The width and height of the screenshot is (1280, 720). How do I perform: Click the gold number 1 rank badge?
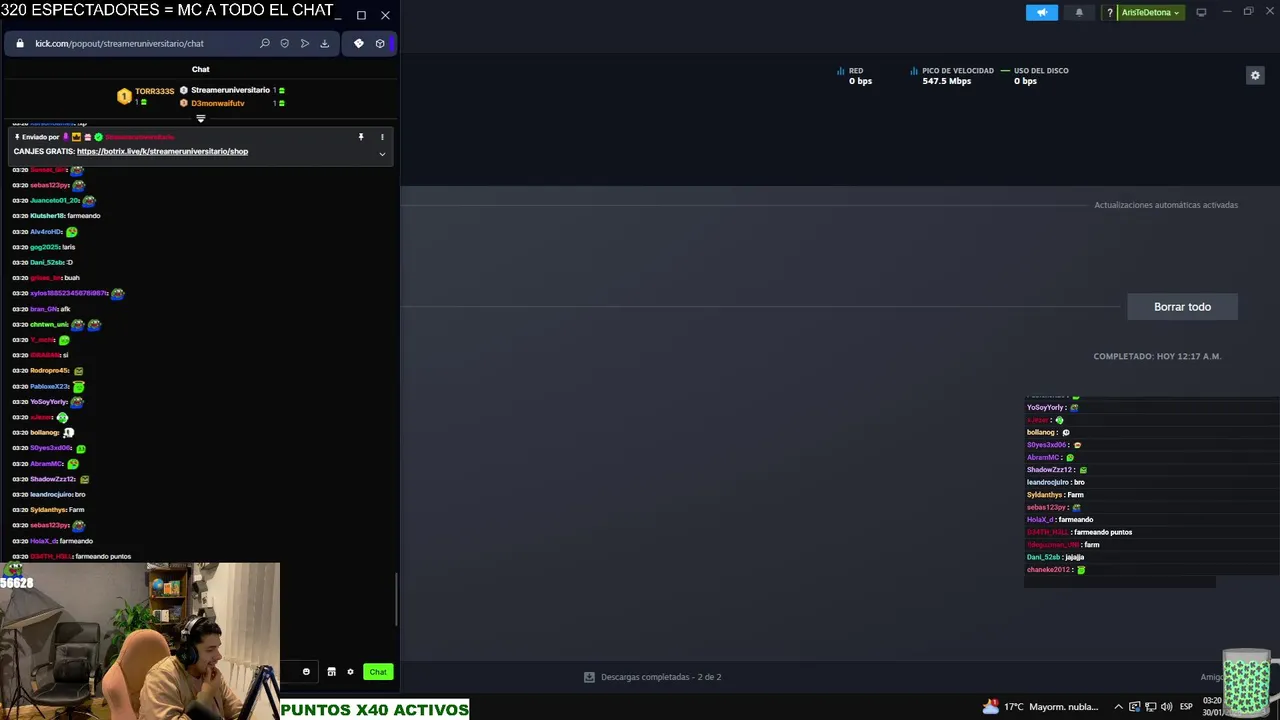(124, 96)
